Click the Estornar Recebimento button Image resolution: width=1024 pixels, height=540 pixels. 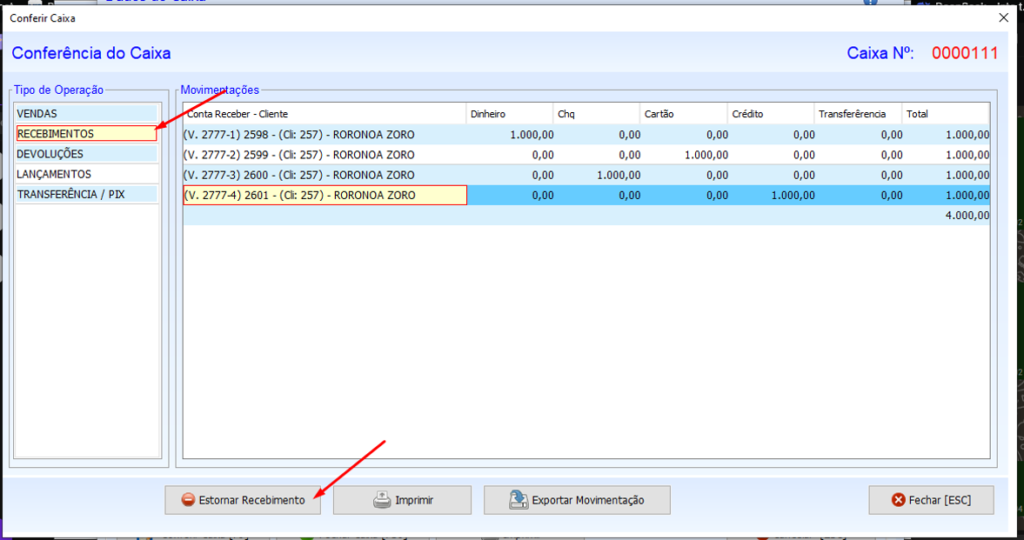[x=243, y=500]
